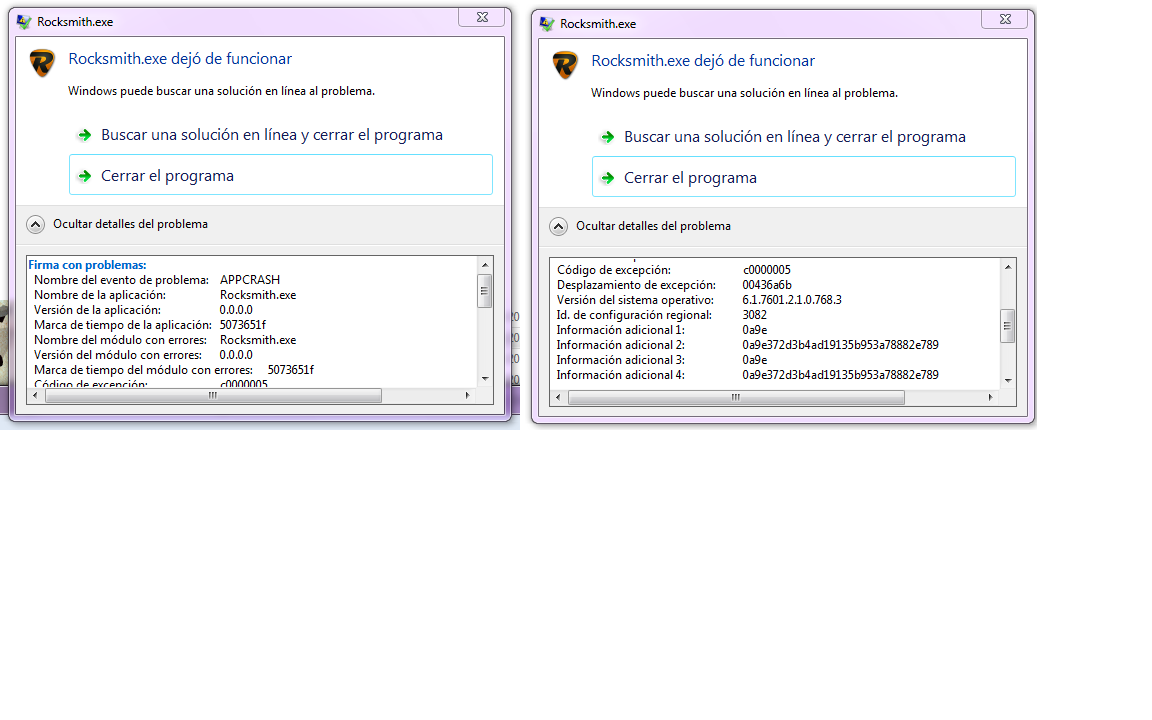Screen dimensions: 1152x720
Task: Close the right Rocksmith.exe dialog window
Action: (1005, 20)
